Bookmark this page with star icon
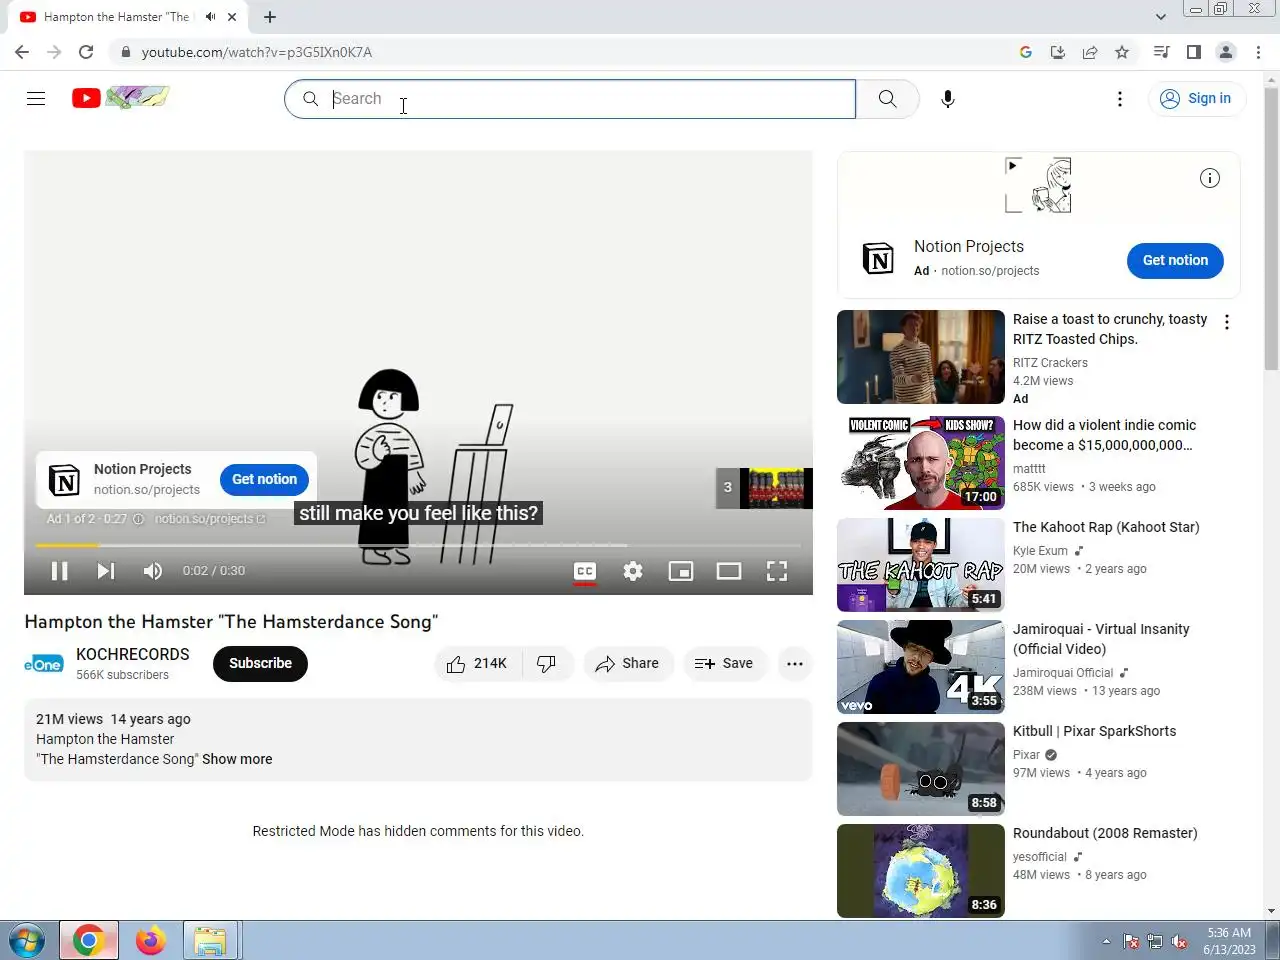This screenshot has width=1280, height=960. [1122, 52]
